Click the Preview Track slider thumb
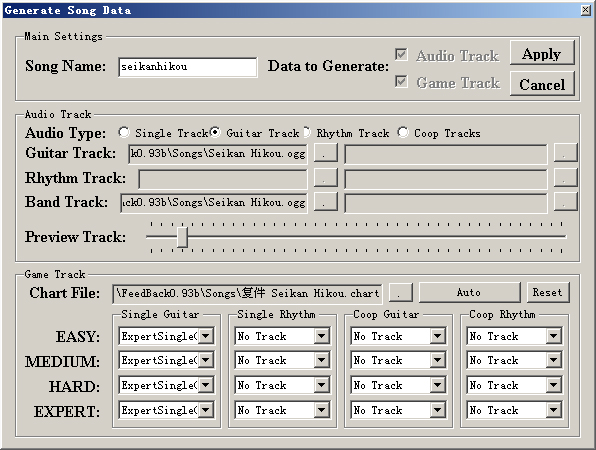 point(182,237)
